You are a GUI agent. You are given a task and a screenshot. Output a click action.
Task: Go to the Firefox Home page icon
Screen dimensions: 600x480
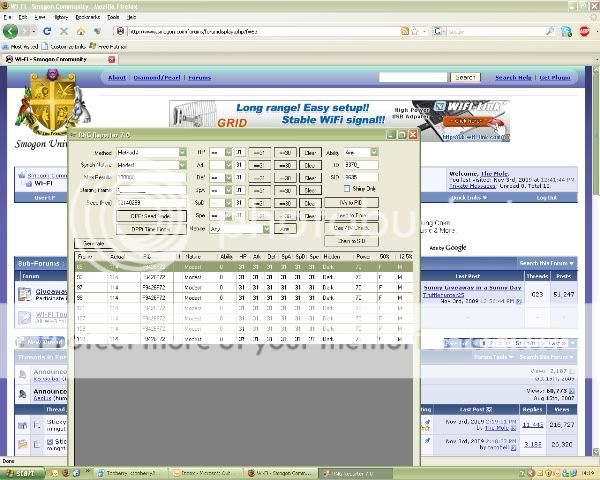(82, 31)
